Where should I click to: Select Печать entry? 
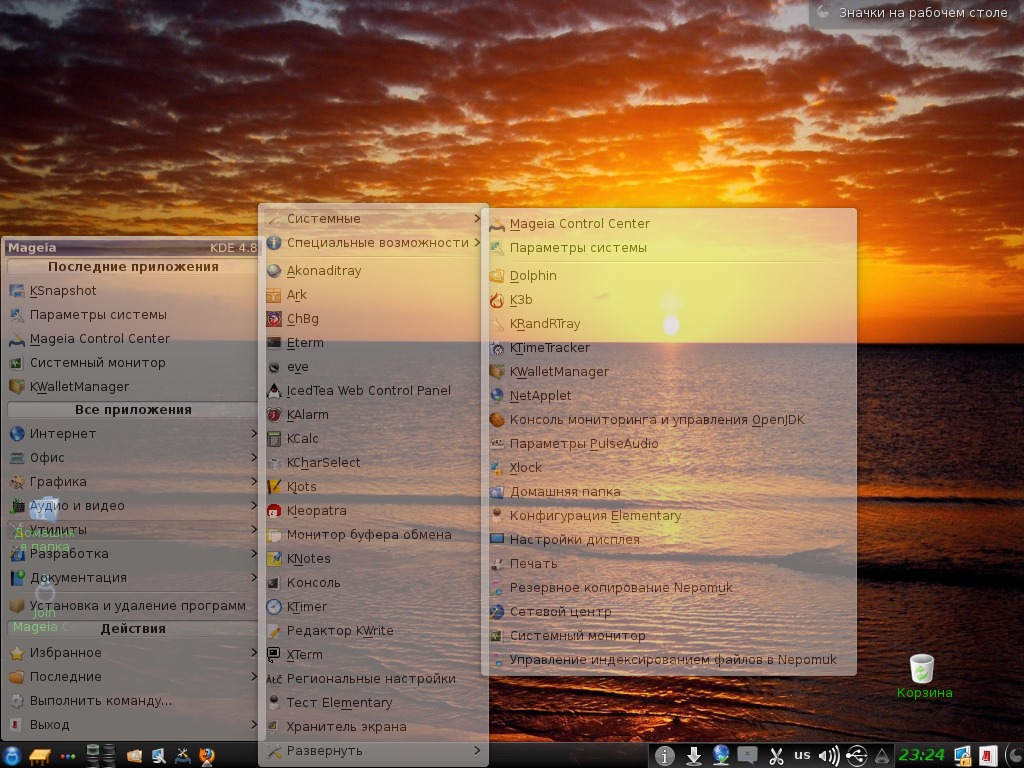click(x=669, y=564)
